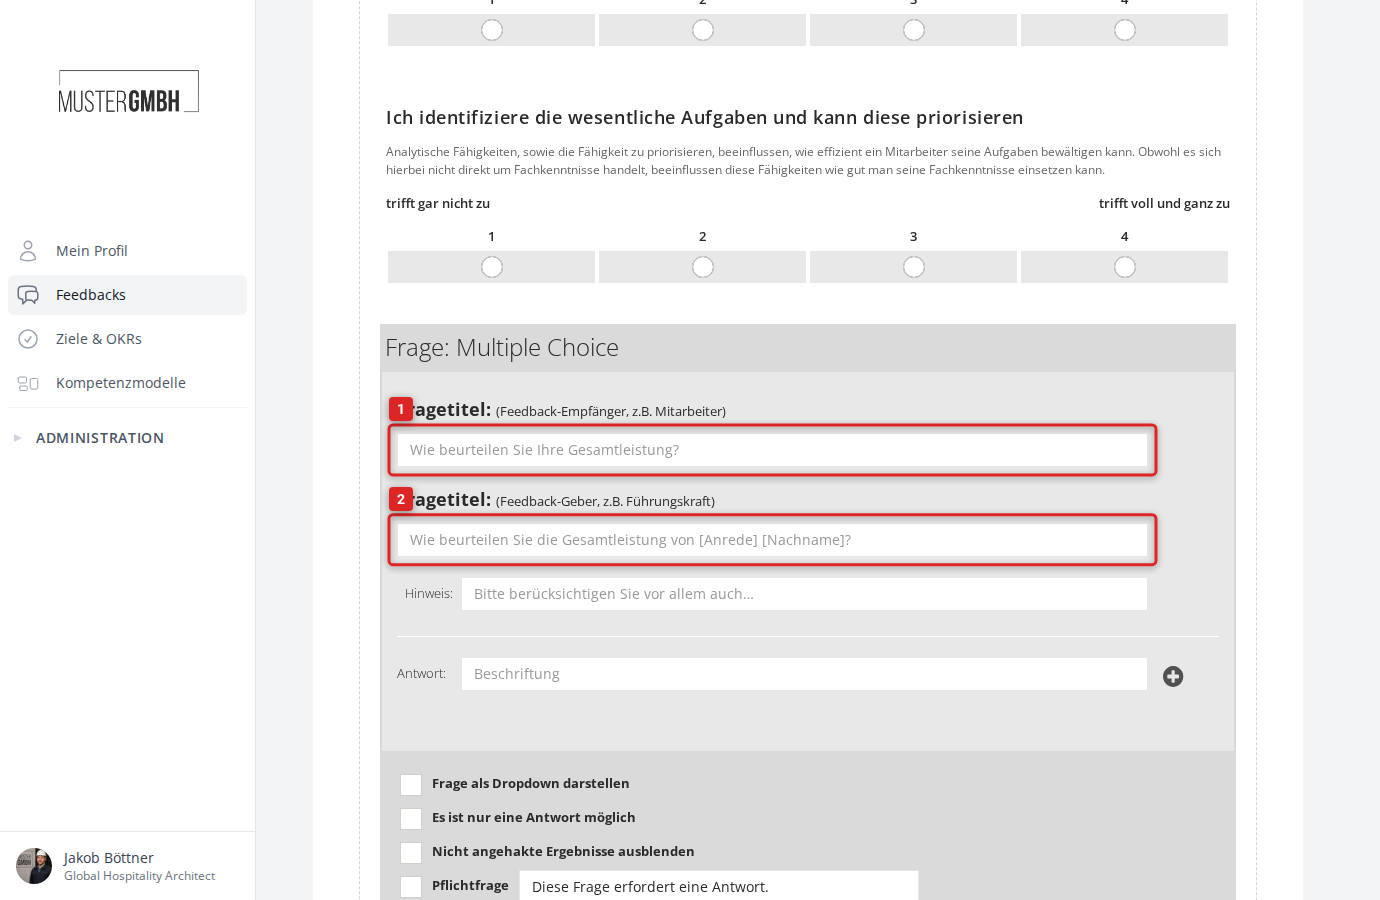Click the MusterGmbH logo
The width and height of the screenshot is (1380, 900).
coord(128,92)
